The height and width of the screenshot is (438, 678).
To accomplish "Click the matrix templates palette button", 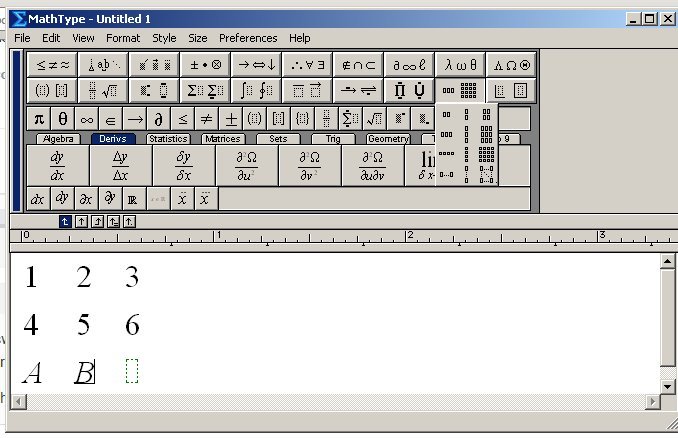I will tap(461, 90).
